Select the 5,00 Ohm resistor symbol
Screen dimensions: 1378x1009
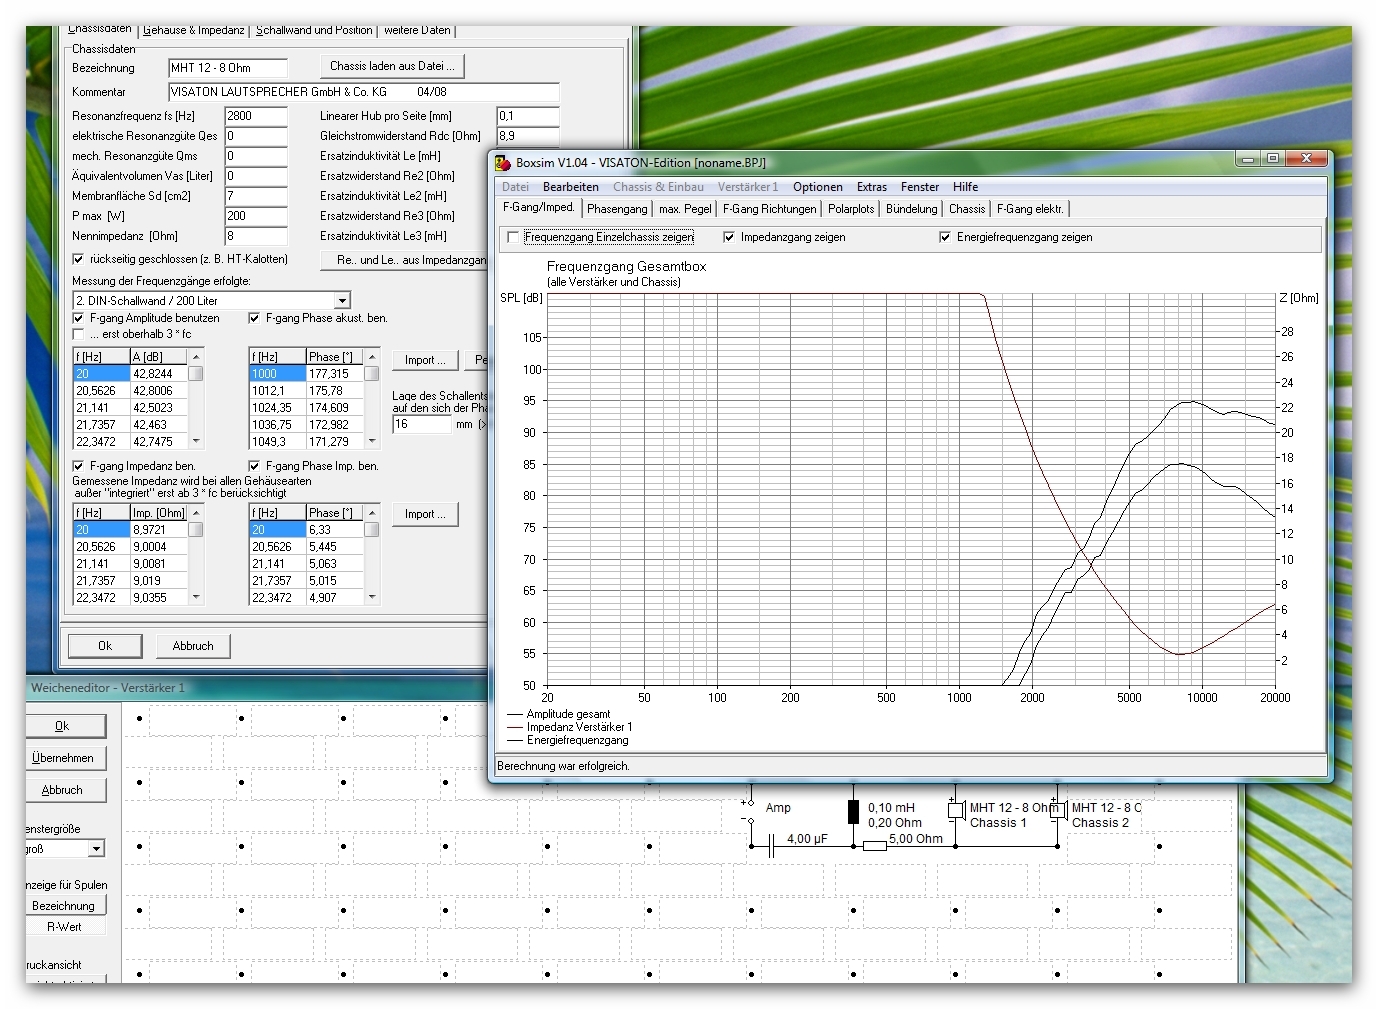point(874,846)
